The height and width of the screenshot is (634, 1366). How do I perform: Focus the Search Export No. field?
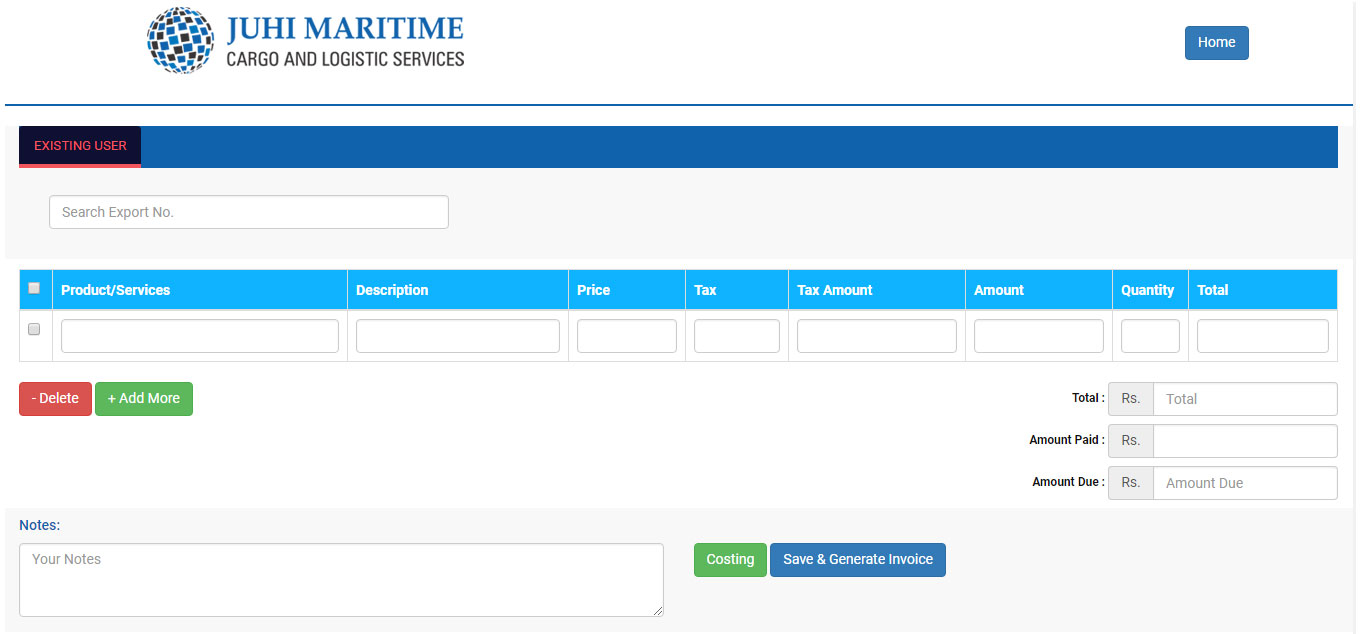tap(249, 212)
